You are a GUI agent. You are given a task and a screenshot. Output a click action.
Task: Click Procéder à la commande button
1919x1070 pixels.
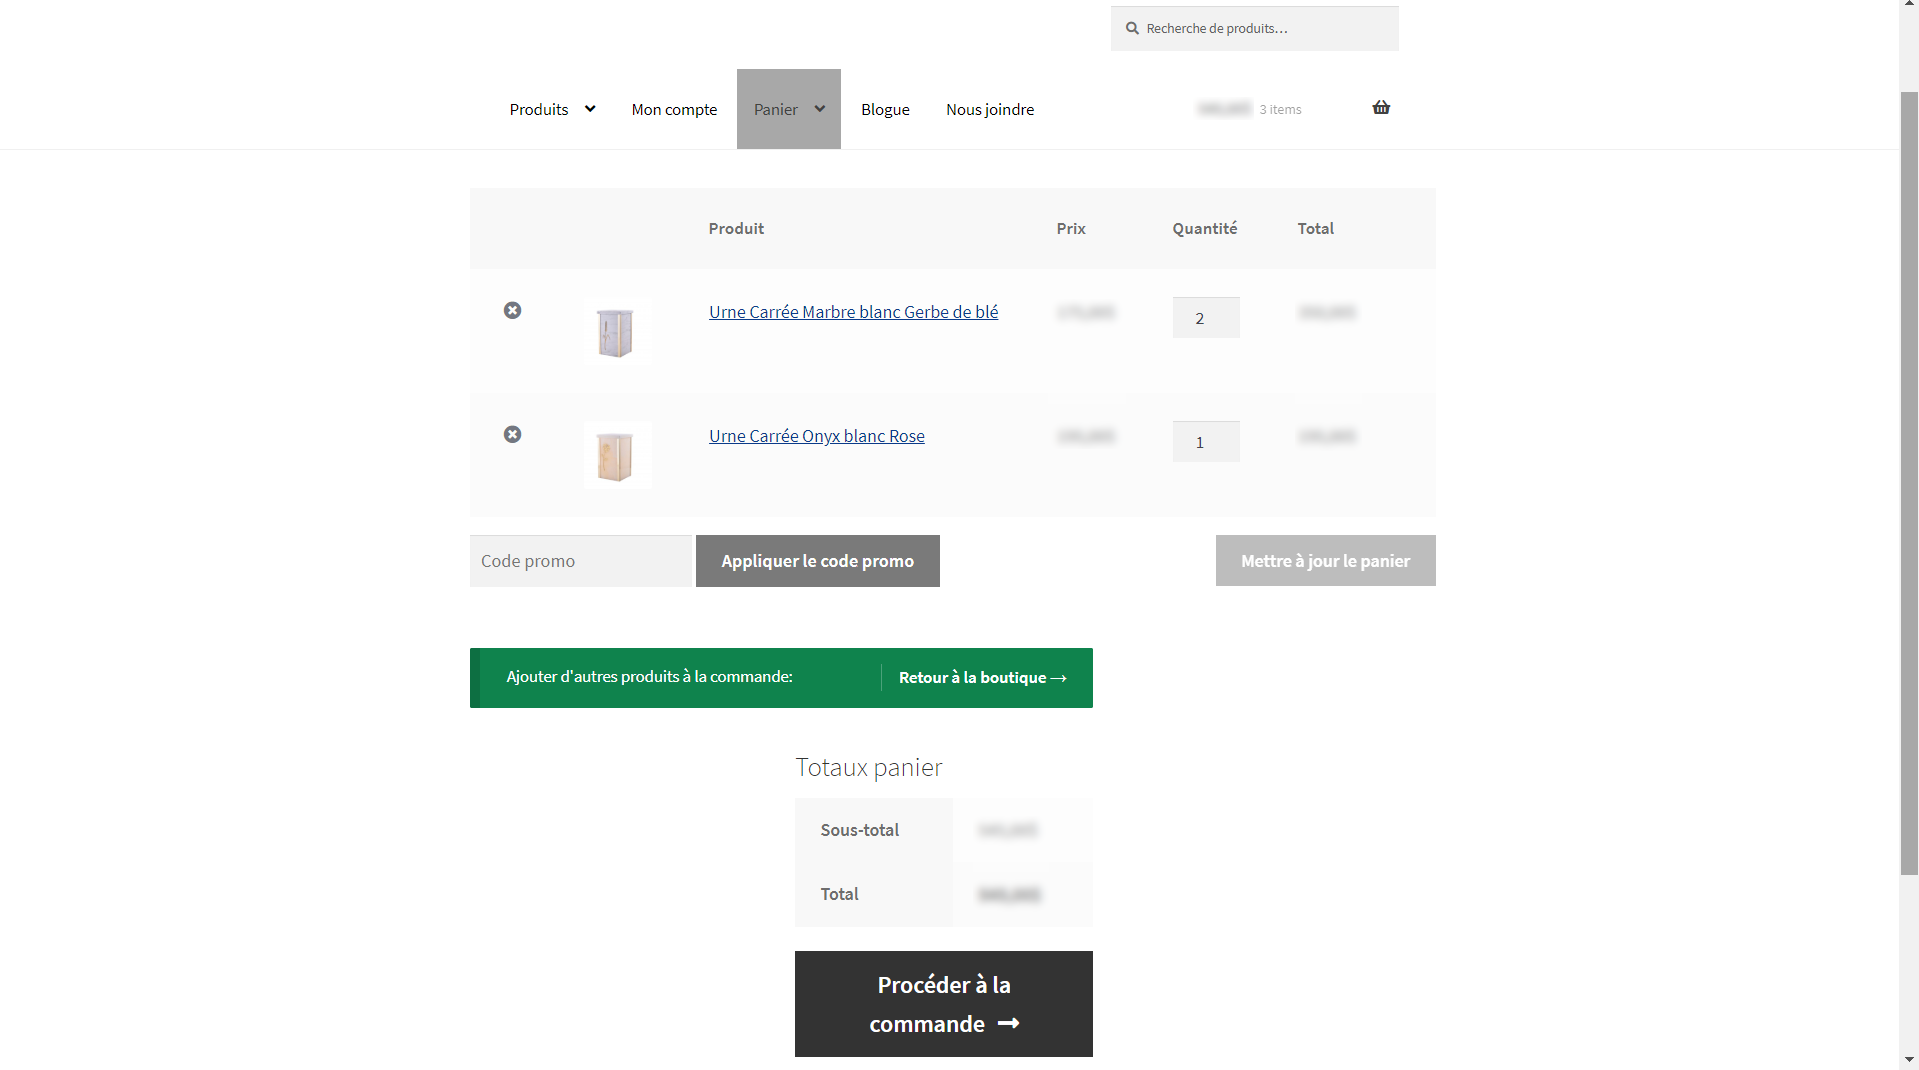click(x=943, y=1004)
